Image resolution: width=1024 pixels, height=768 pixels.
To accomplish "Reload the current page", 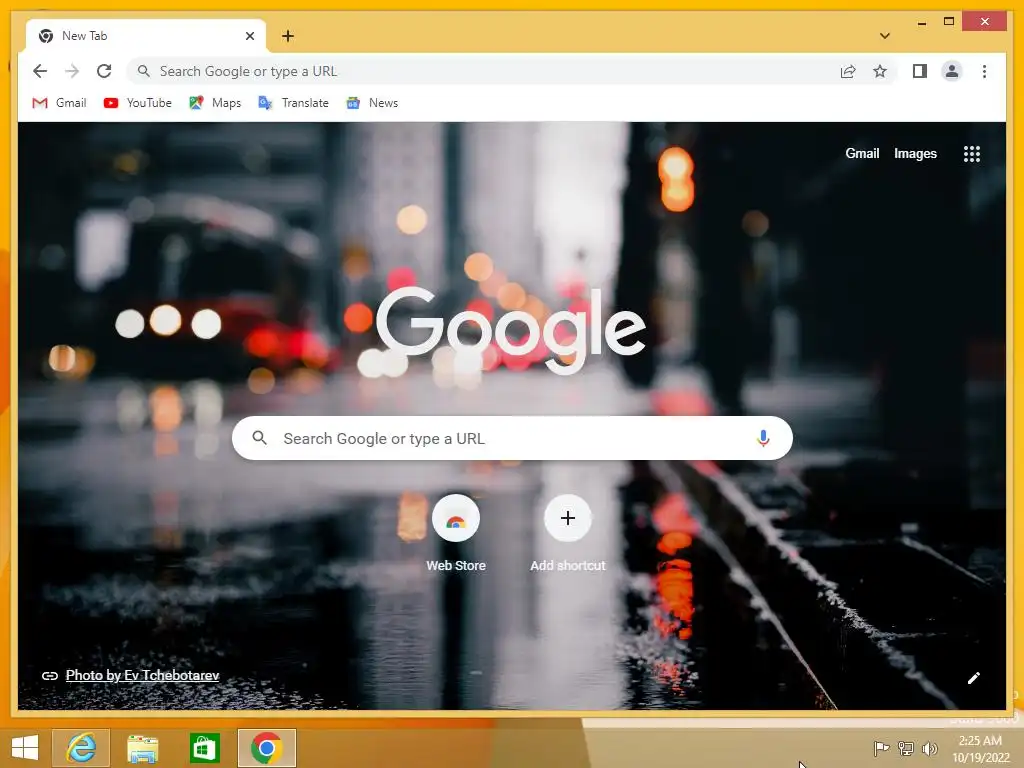I will point(104,71).
